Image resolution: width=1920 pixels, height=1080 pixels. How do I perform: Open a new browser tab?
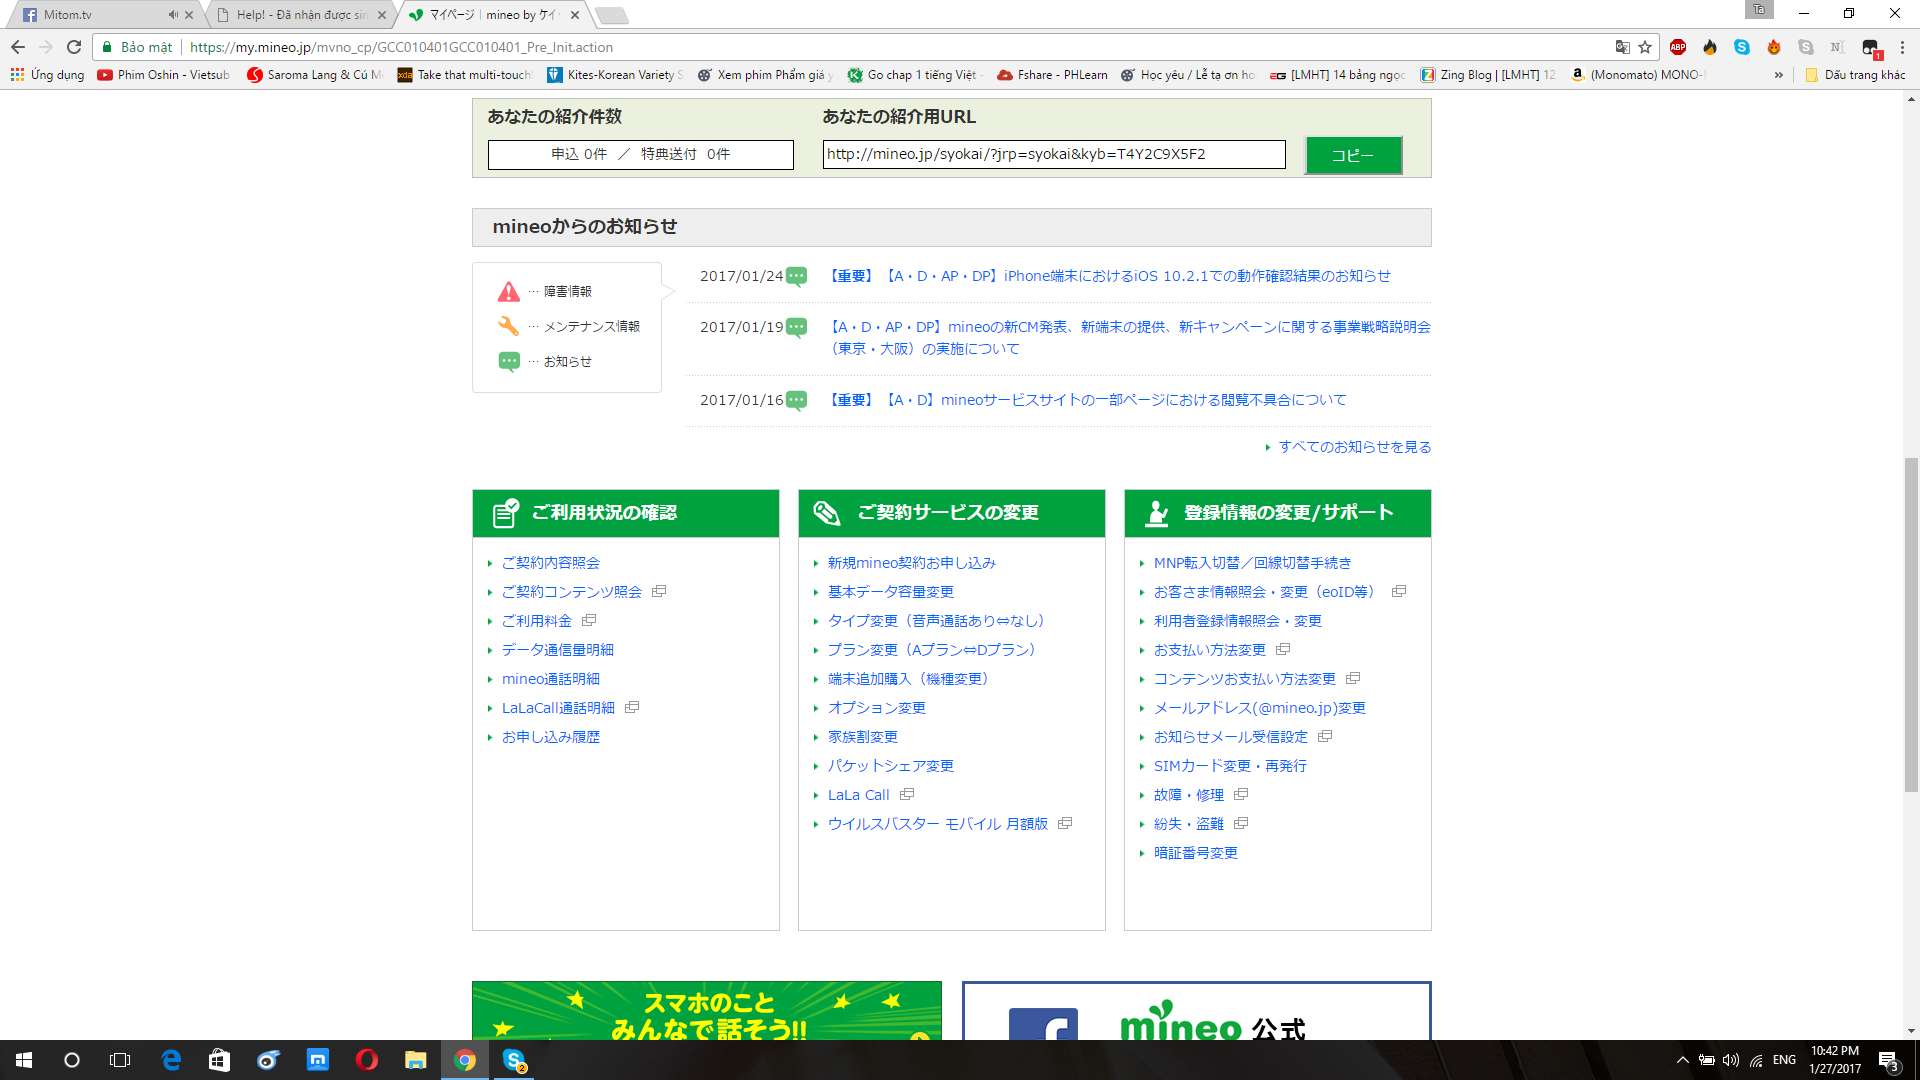(612, 15)
